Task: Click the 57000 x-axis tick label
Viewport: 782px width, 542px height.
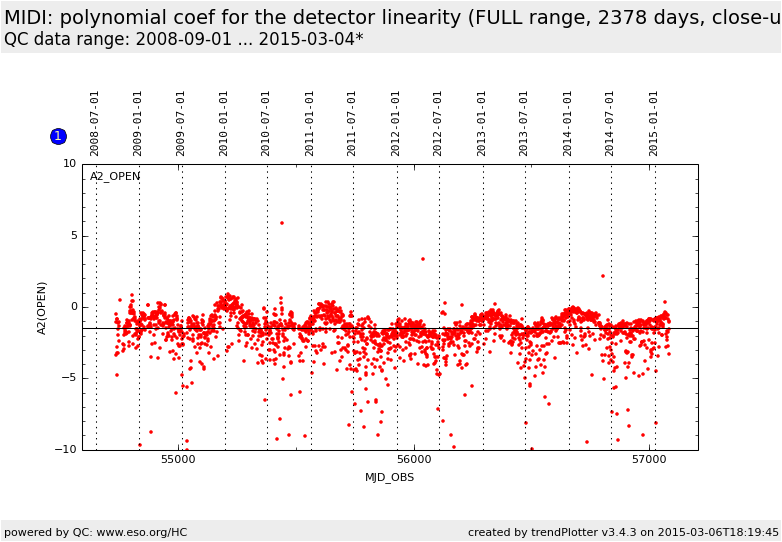Action: coord(649,460)
